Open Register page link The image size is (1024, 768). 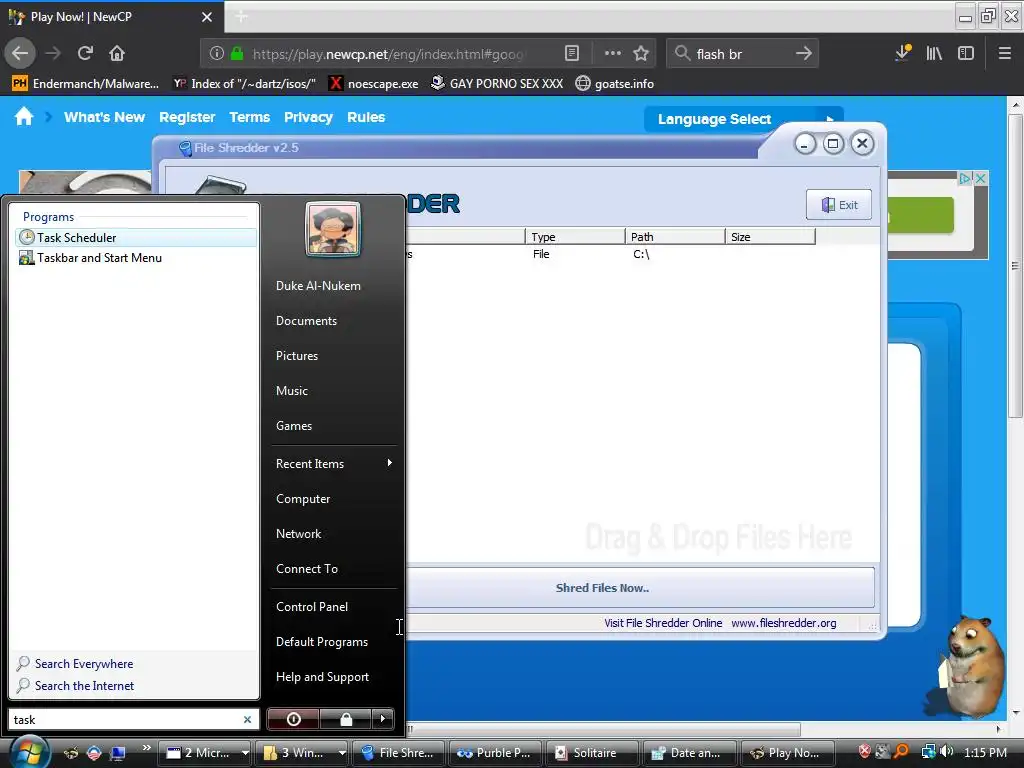187,118
